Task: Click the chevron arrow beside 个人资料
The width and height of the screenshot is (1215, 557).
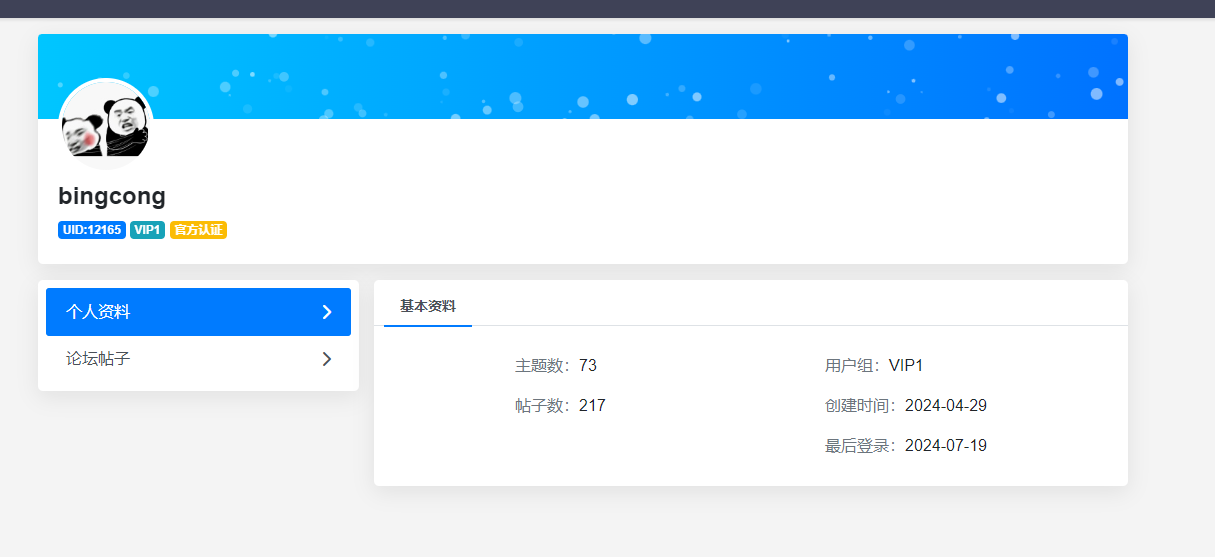Action: point(326,312)
